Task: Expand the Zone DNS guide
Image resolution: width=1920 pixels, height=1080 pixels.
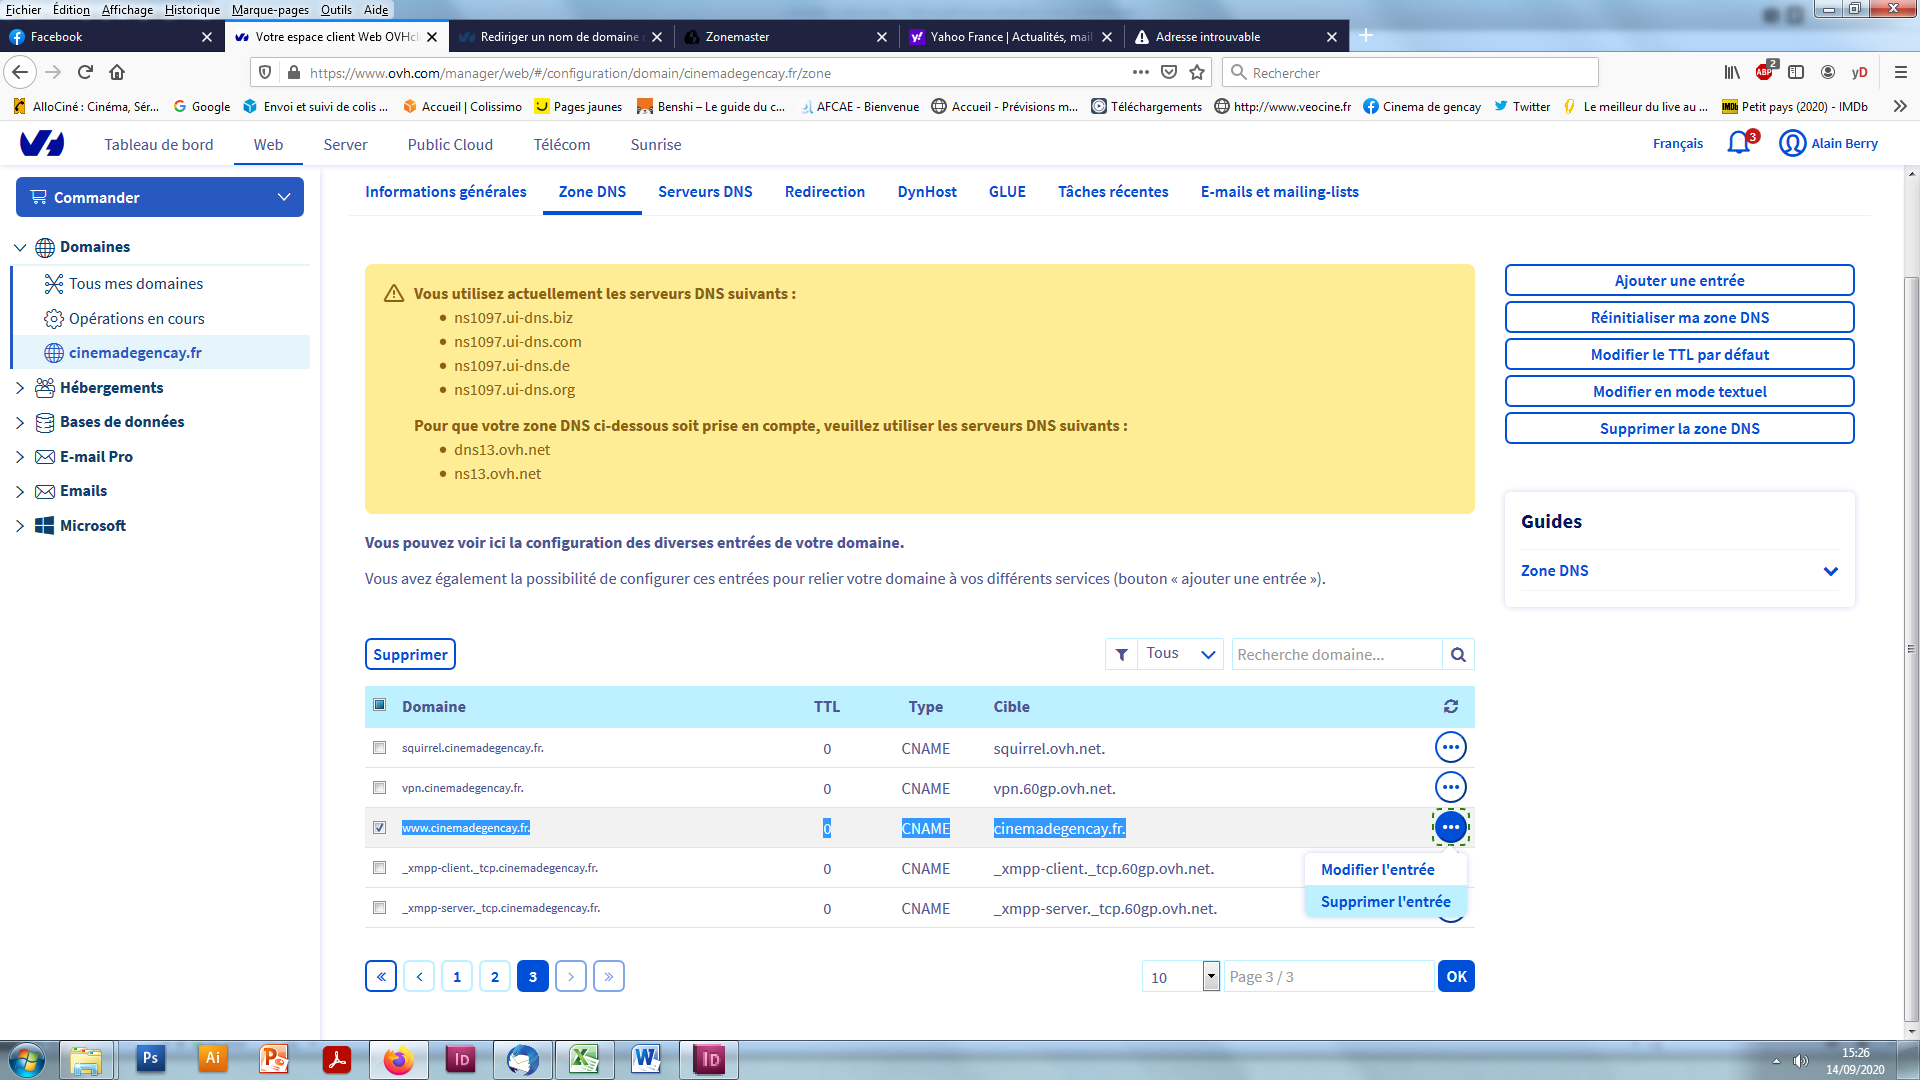Action: point(1830,571)
